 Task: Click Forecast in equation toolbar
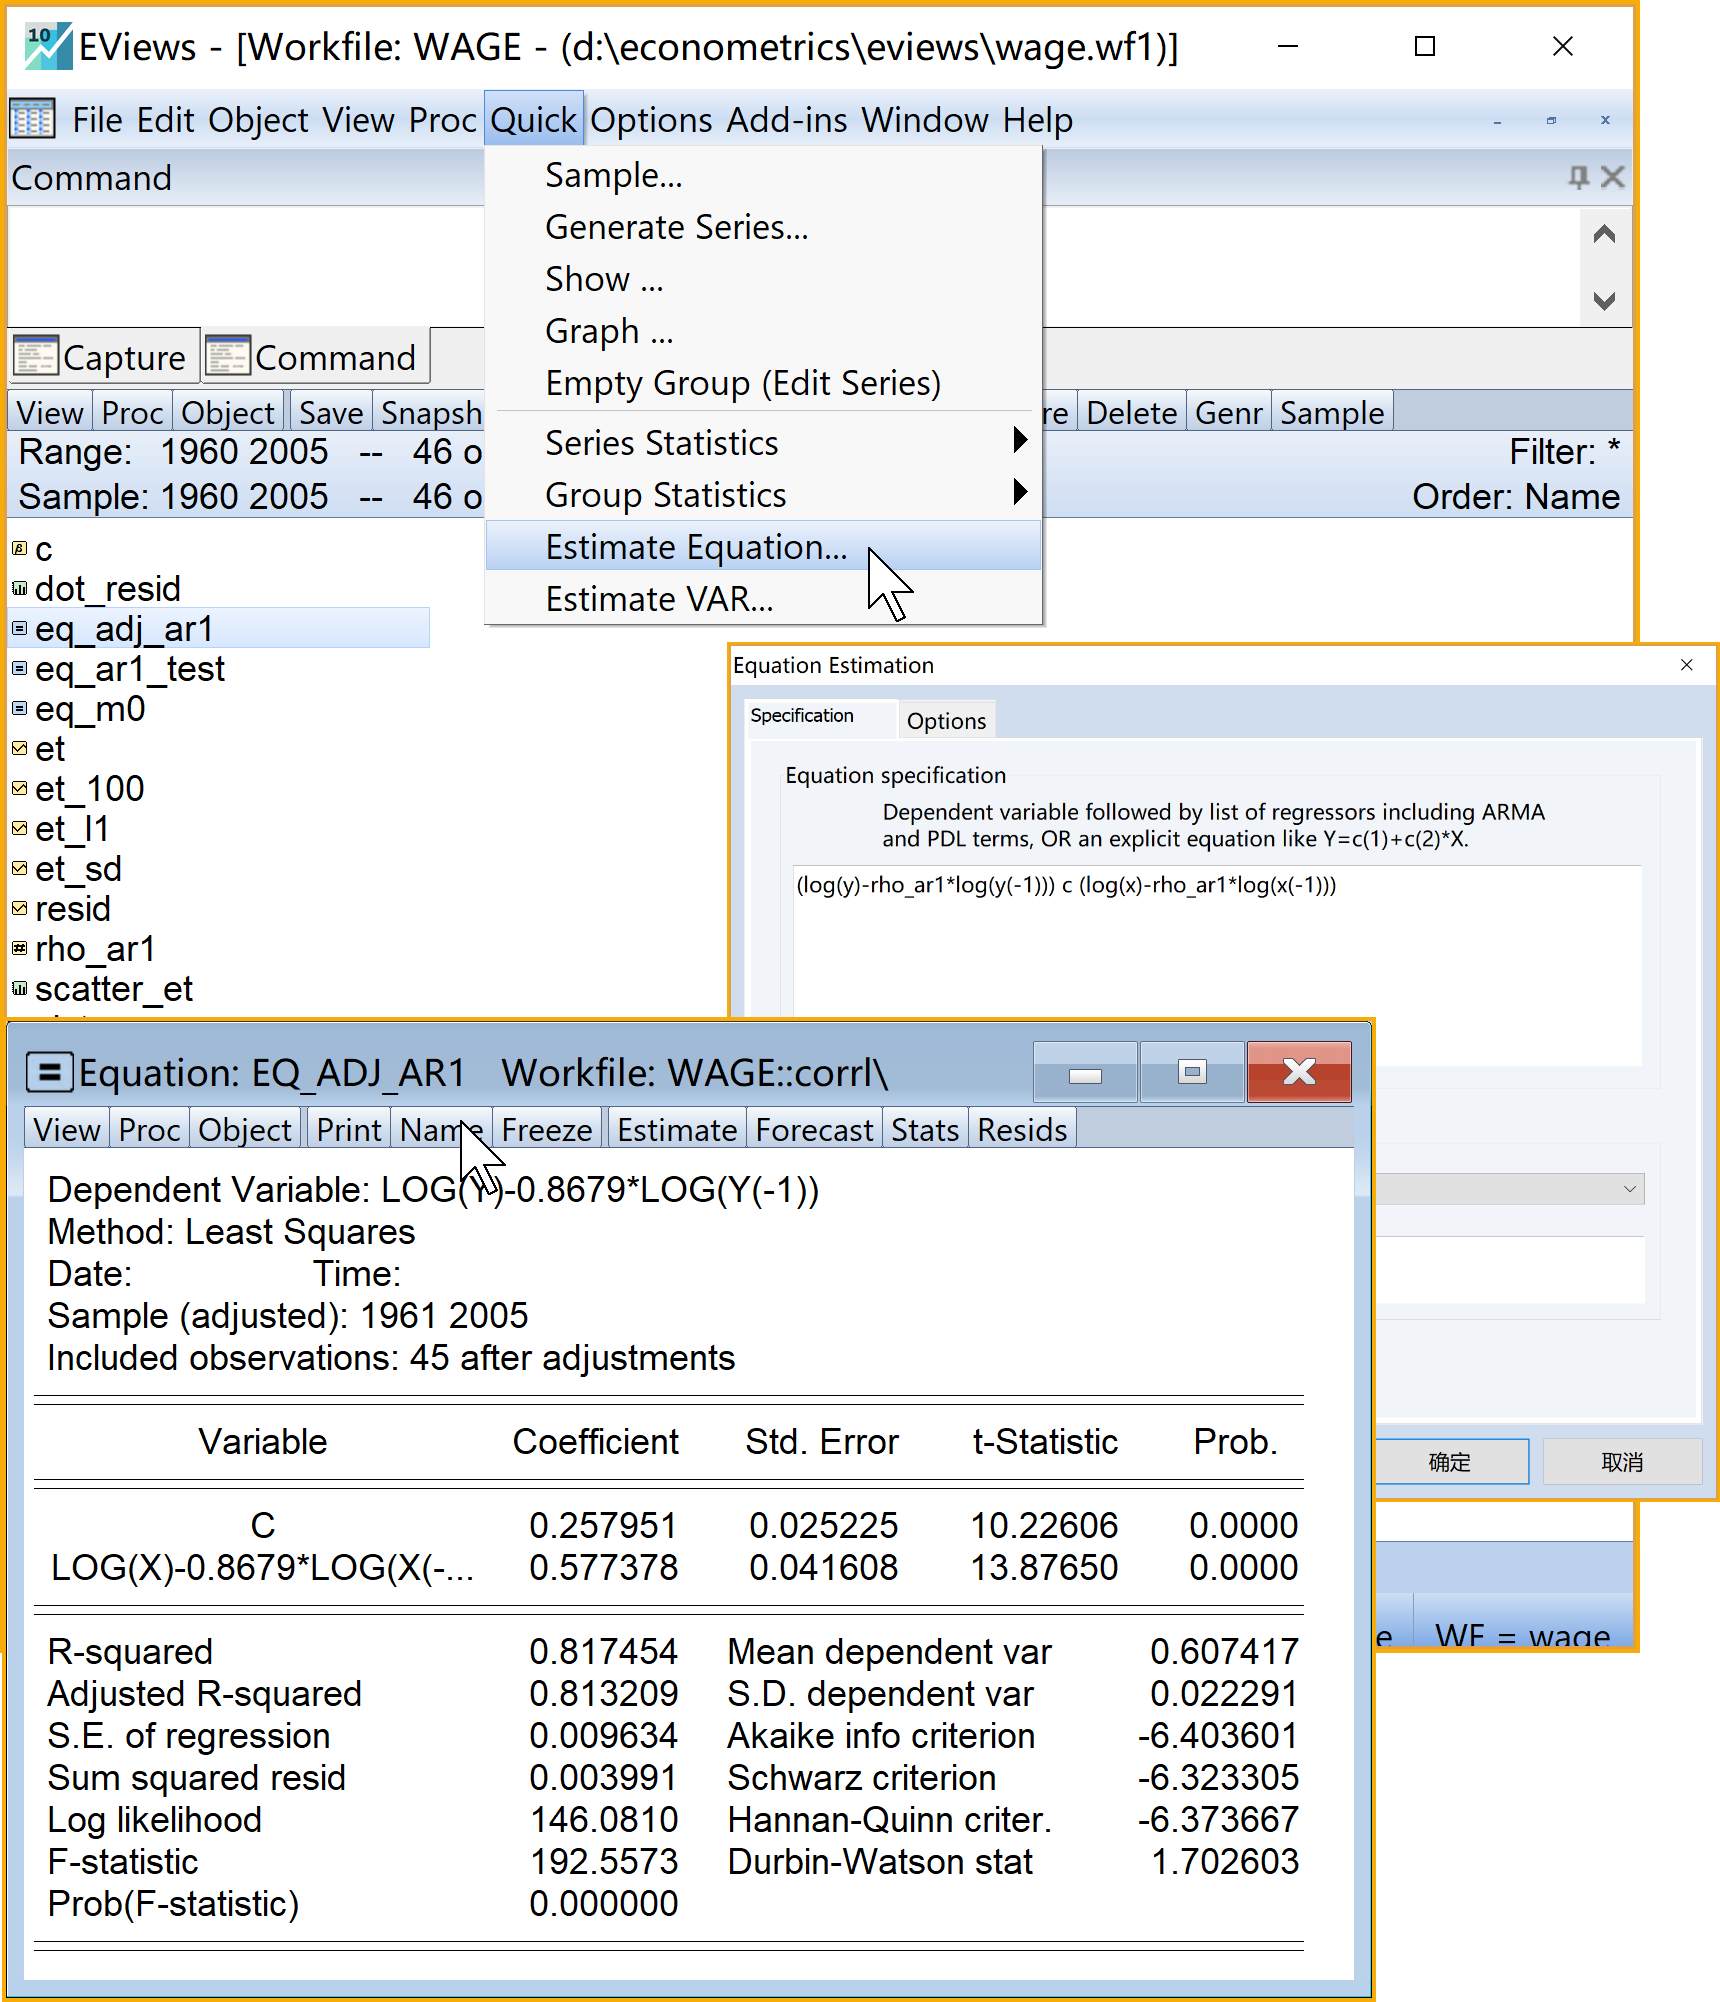click(x=813, y=1130)
